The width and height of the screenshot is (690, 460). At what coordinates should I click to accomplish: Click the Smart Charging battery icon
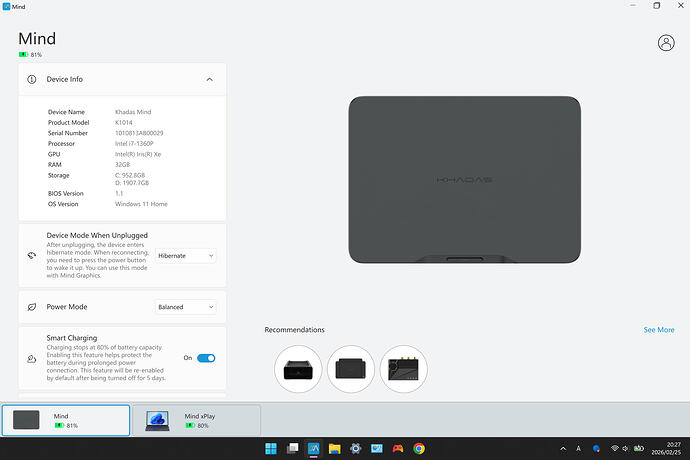tap(32, 358)
